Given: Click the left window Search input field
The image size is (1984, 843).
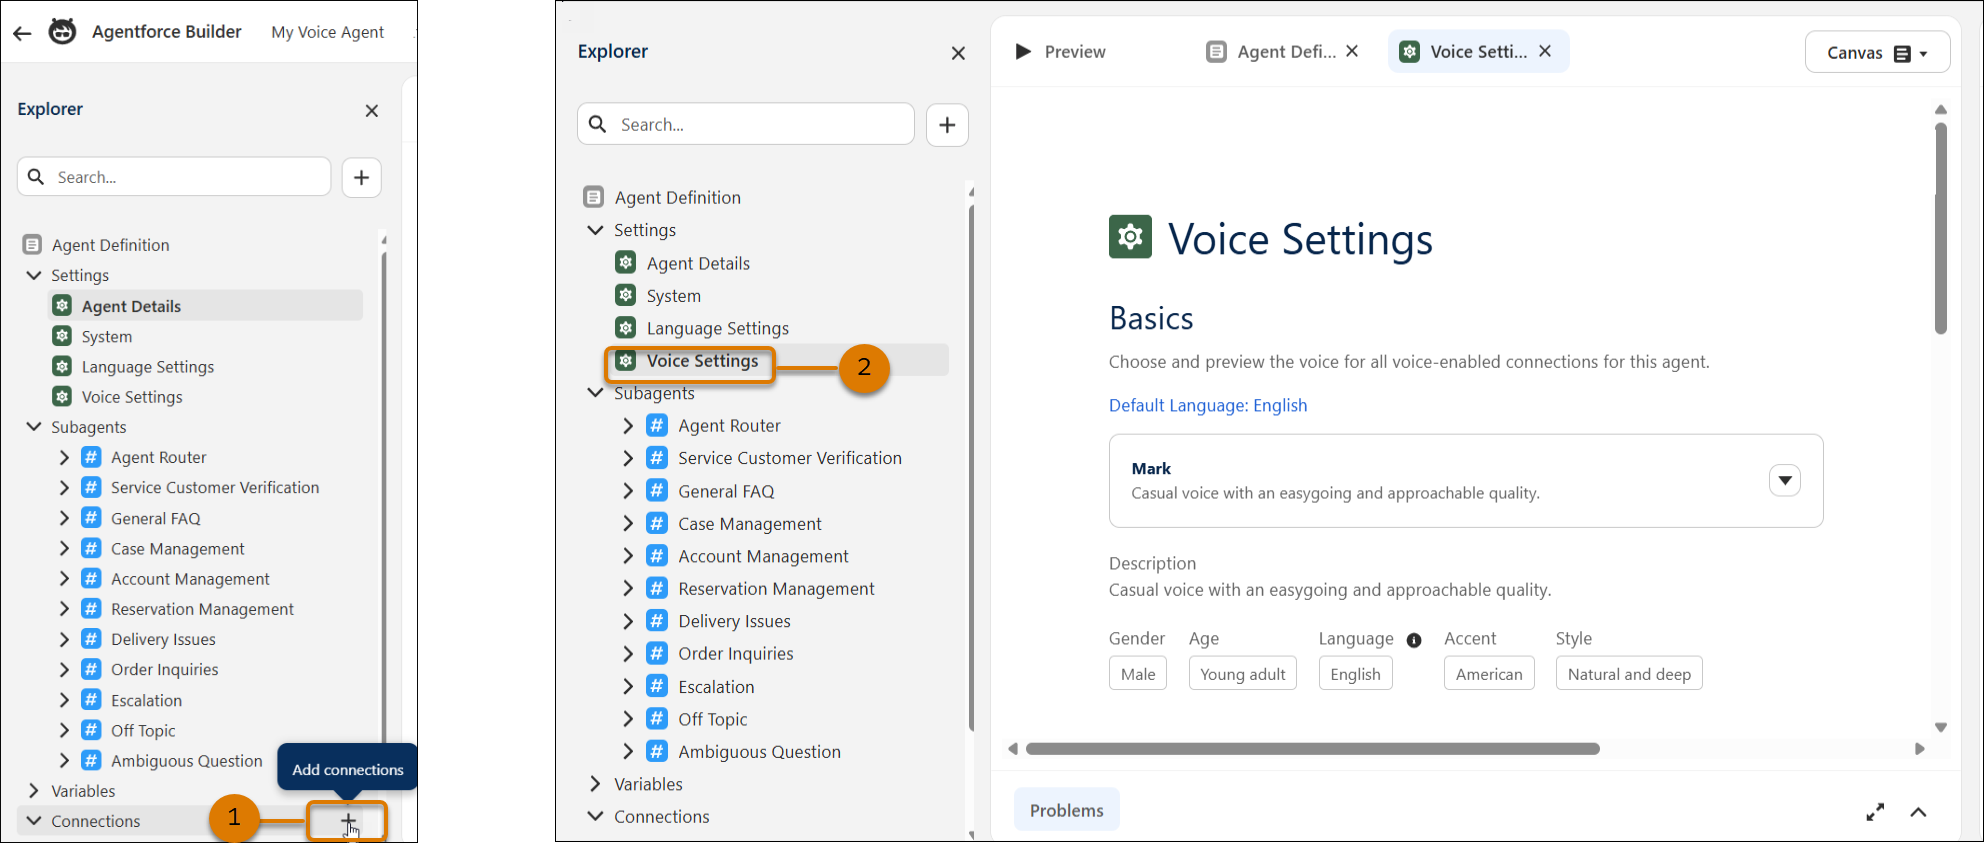Looking at the screenshot, I should [174, 177].
